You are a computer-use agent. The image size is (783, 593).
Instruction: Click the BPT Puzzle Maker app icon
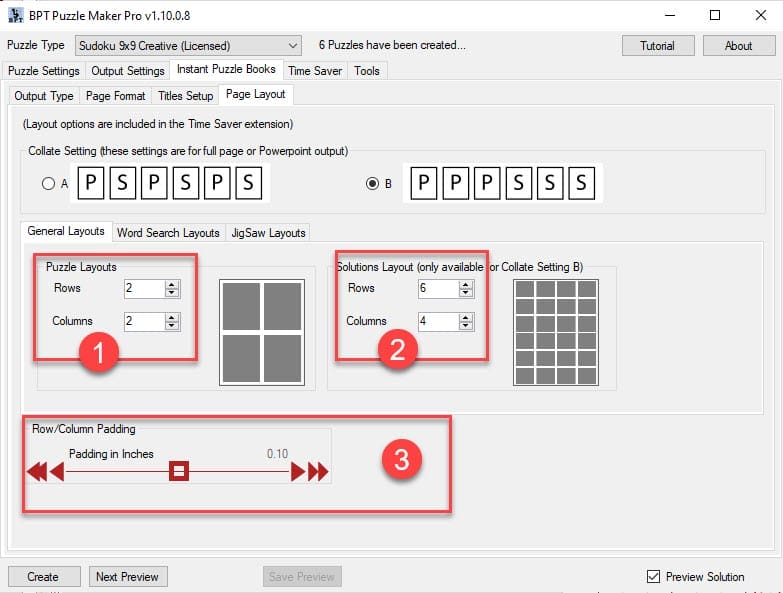tap(14, 15)
